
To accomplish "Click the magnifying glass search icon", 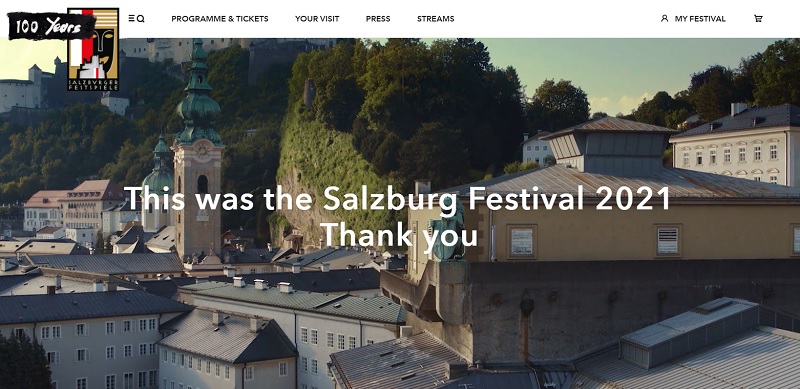I will [141, 19].
